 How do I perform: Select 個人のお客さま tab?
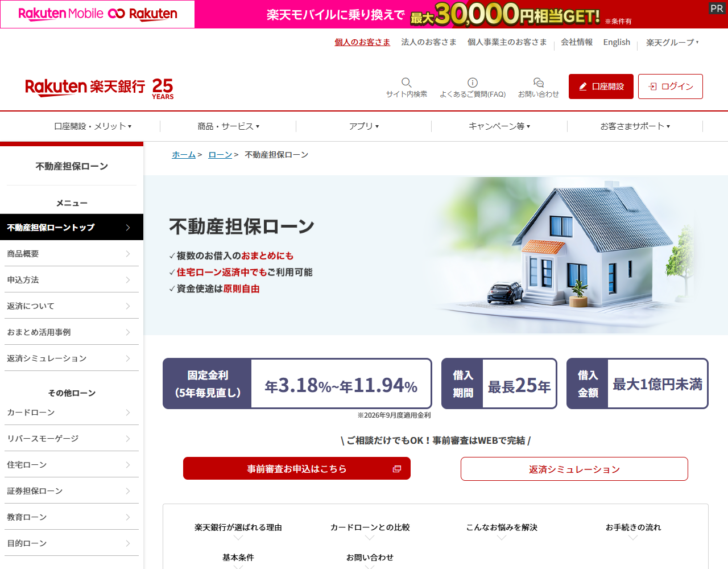pyautogui.click(x=362, y=42)
